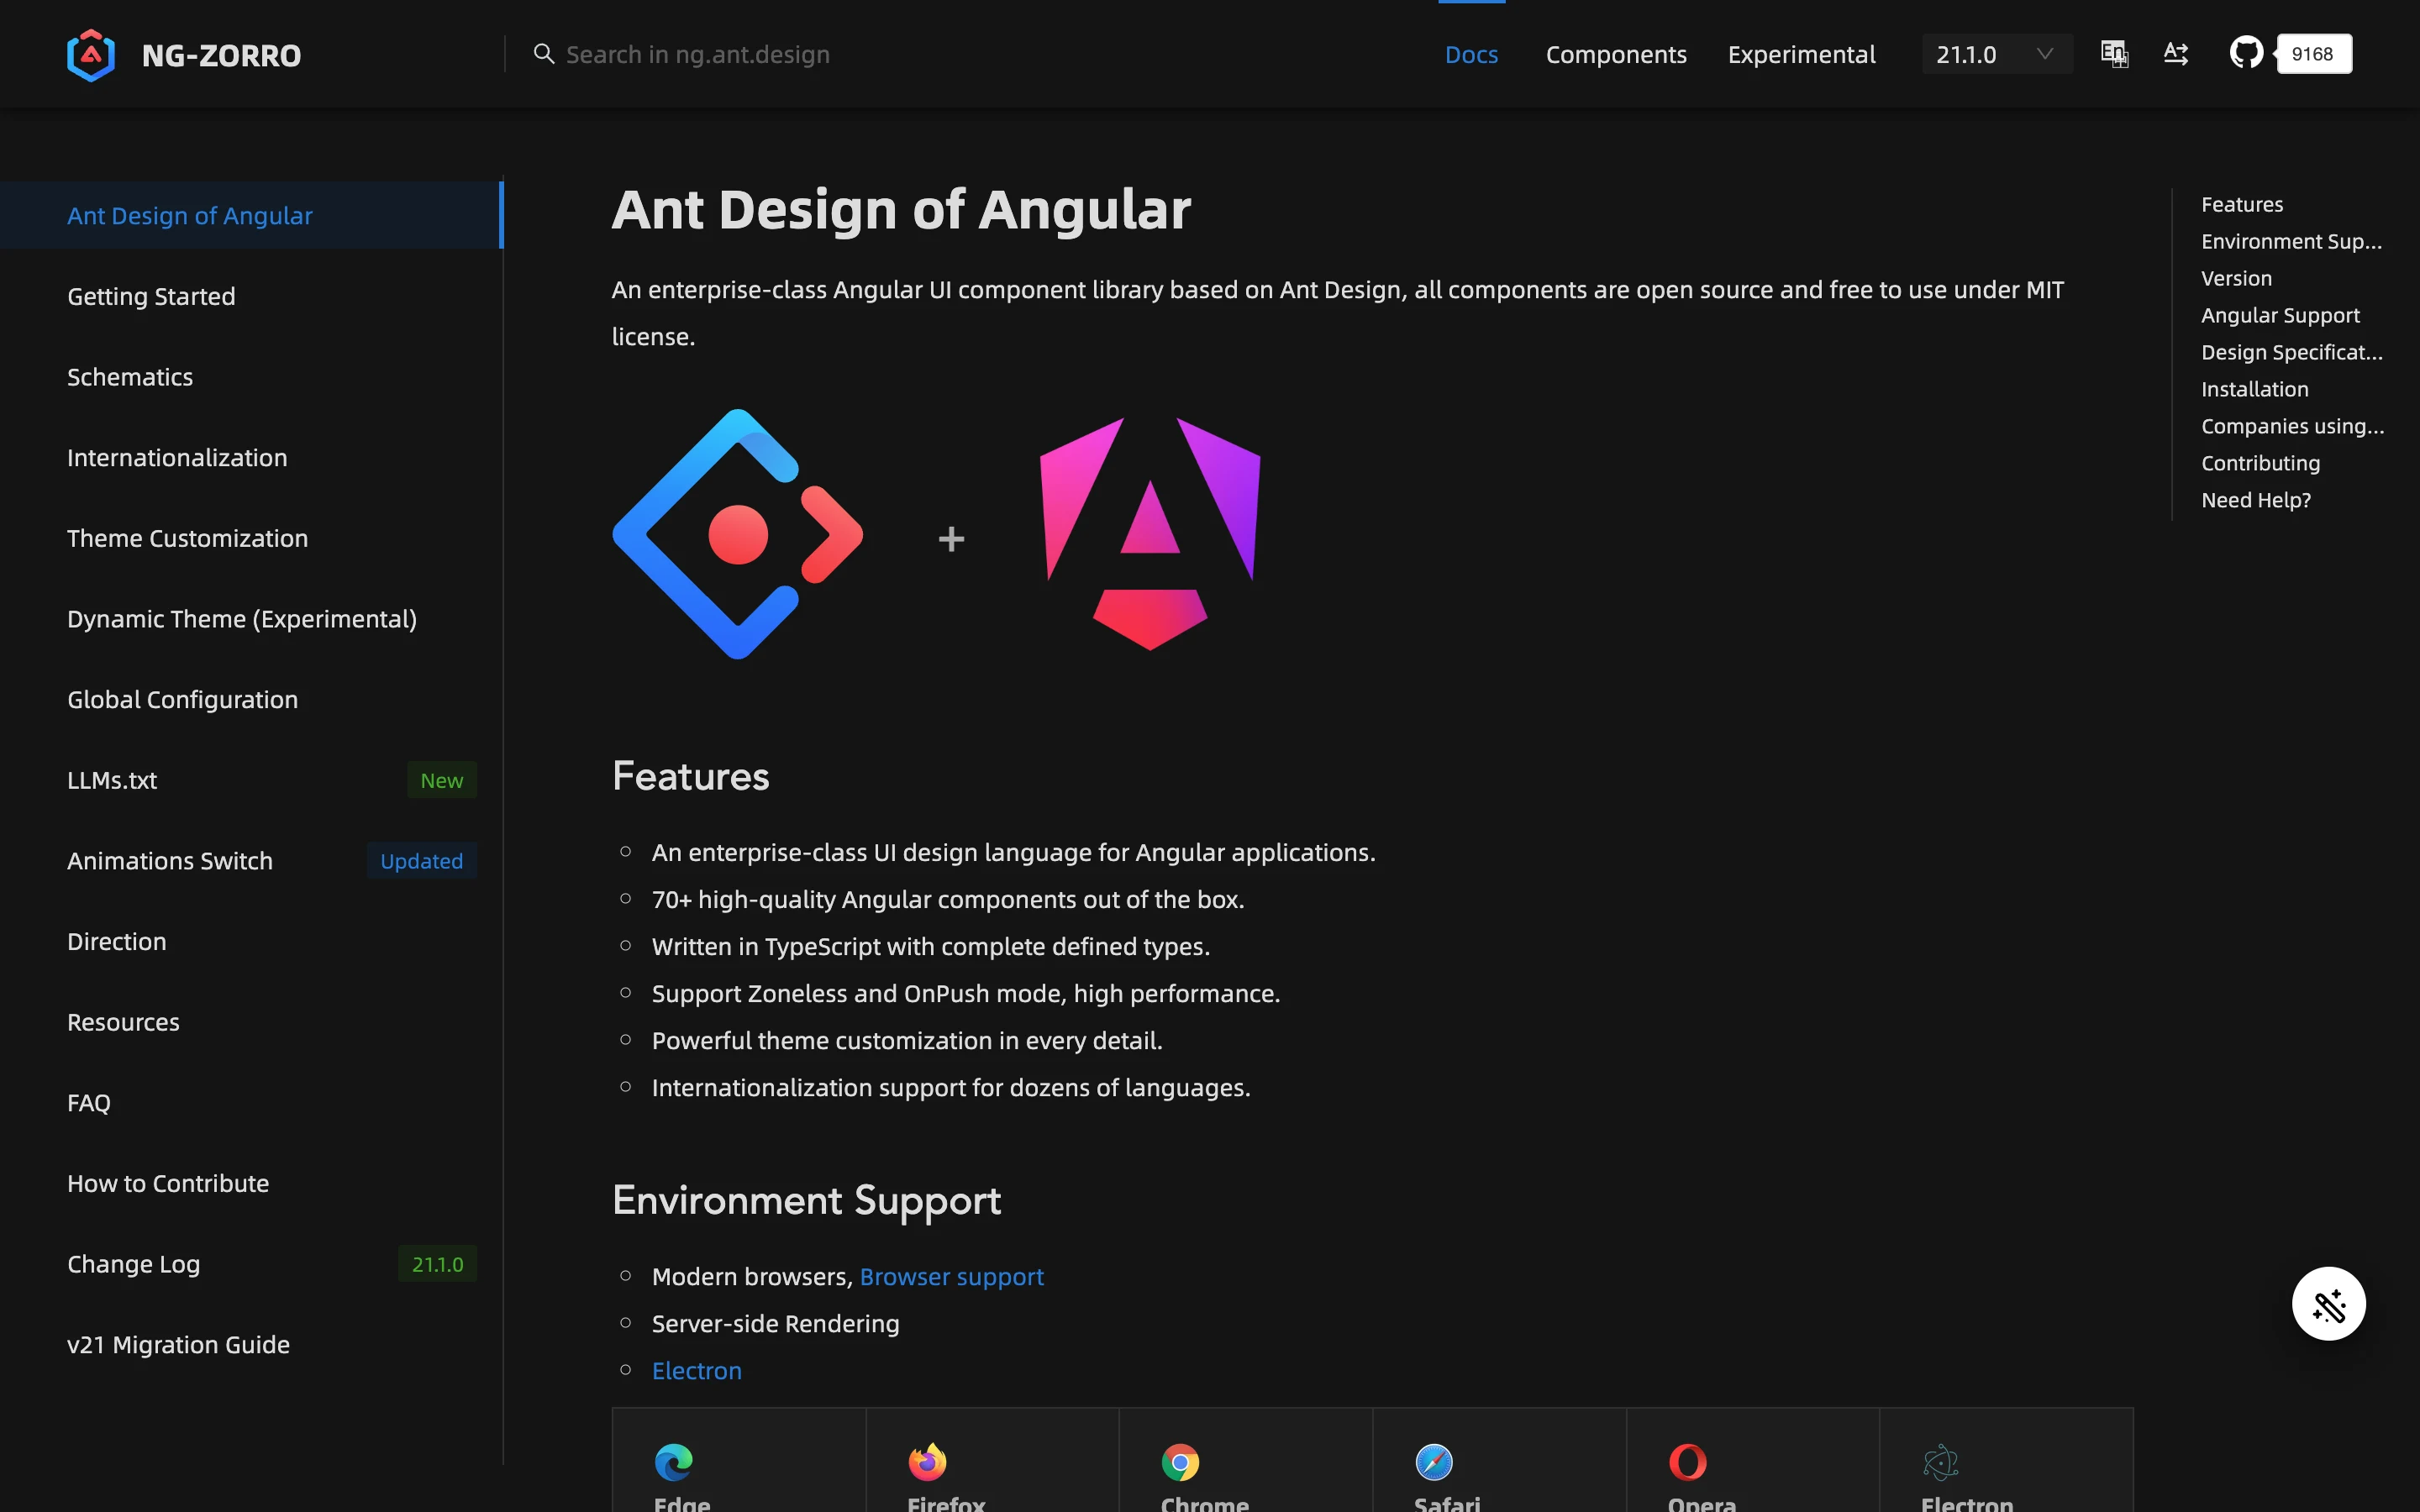Select Direction in the sidebar
The height and width of the screenshot is (1512, 2420).
pyautogui.click(x=251, y=941)
